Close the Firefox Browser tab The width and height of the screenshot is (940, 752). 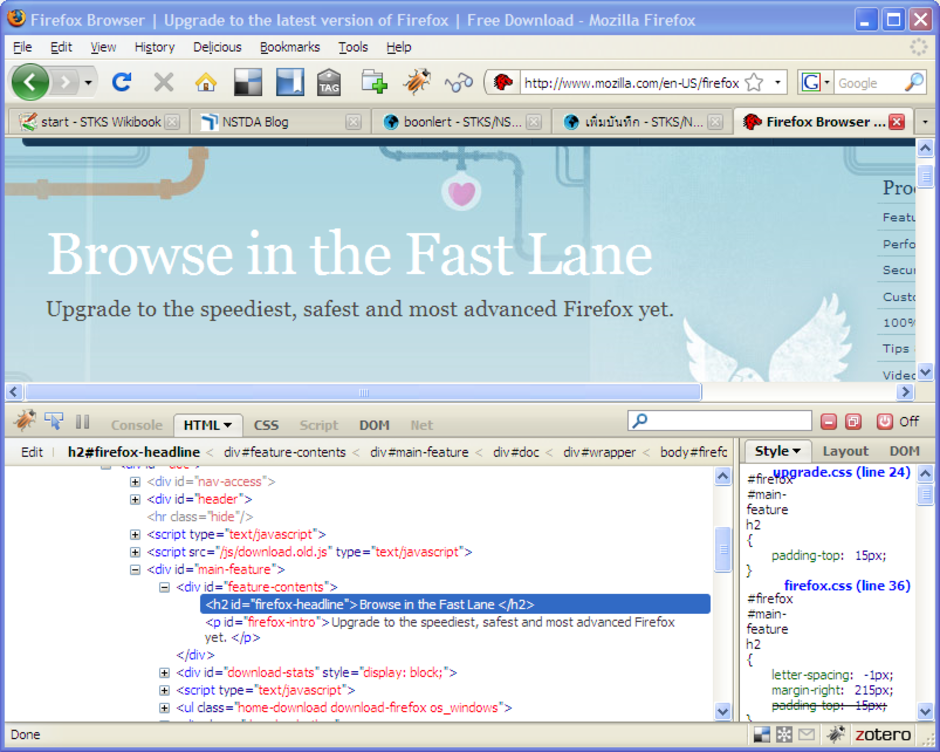pos(896,122)
